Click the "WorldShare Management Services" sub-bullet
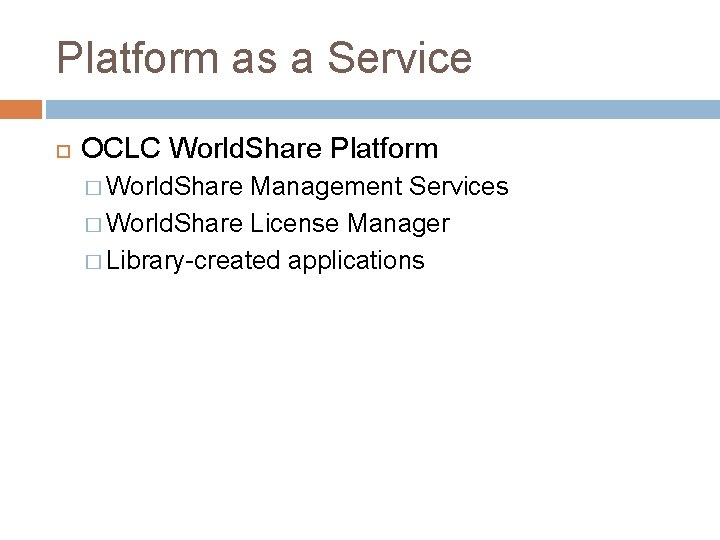Image resolution: width=720 pixels, height=540 pixels. [x=307, y=186]
